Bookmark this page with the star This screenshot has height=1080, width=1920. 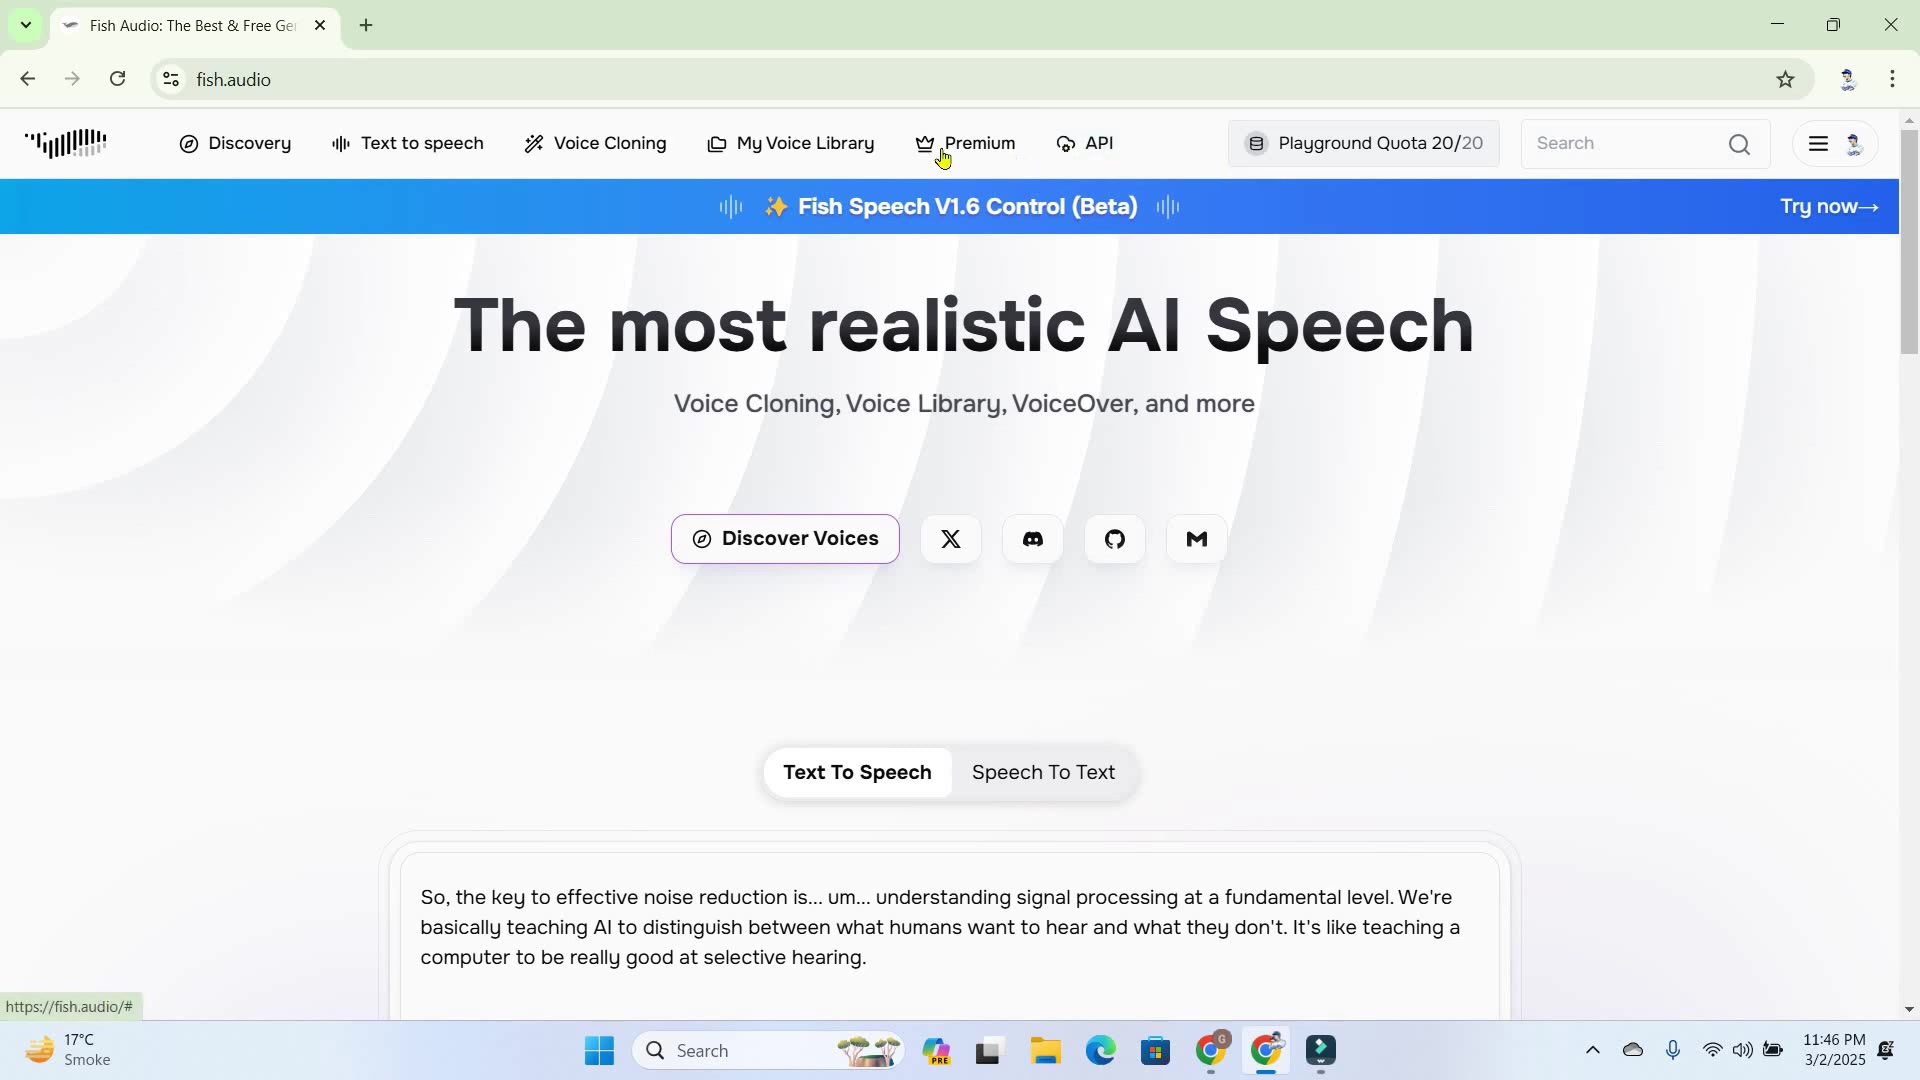[x=1786, y=79]
